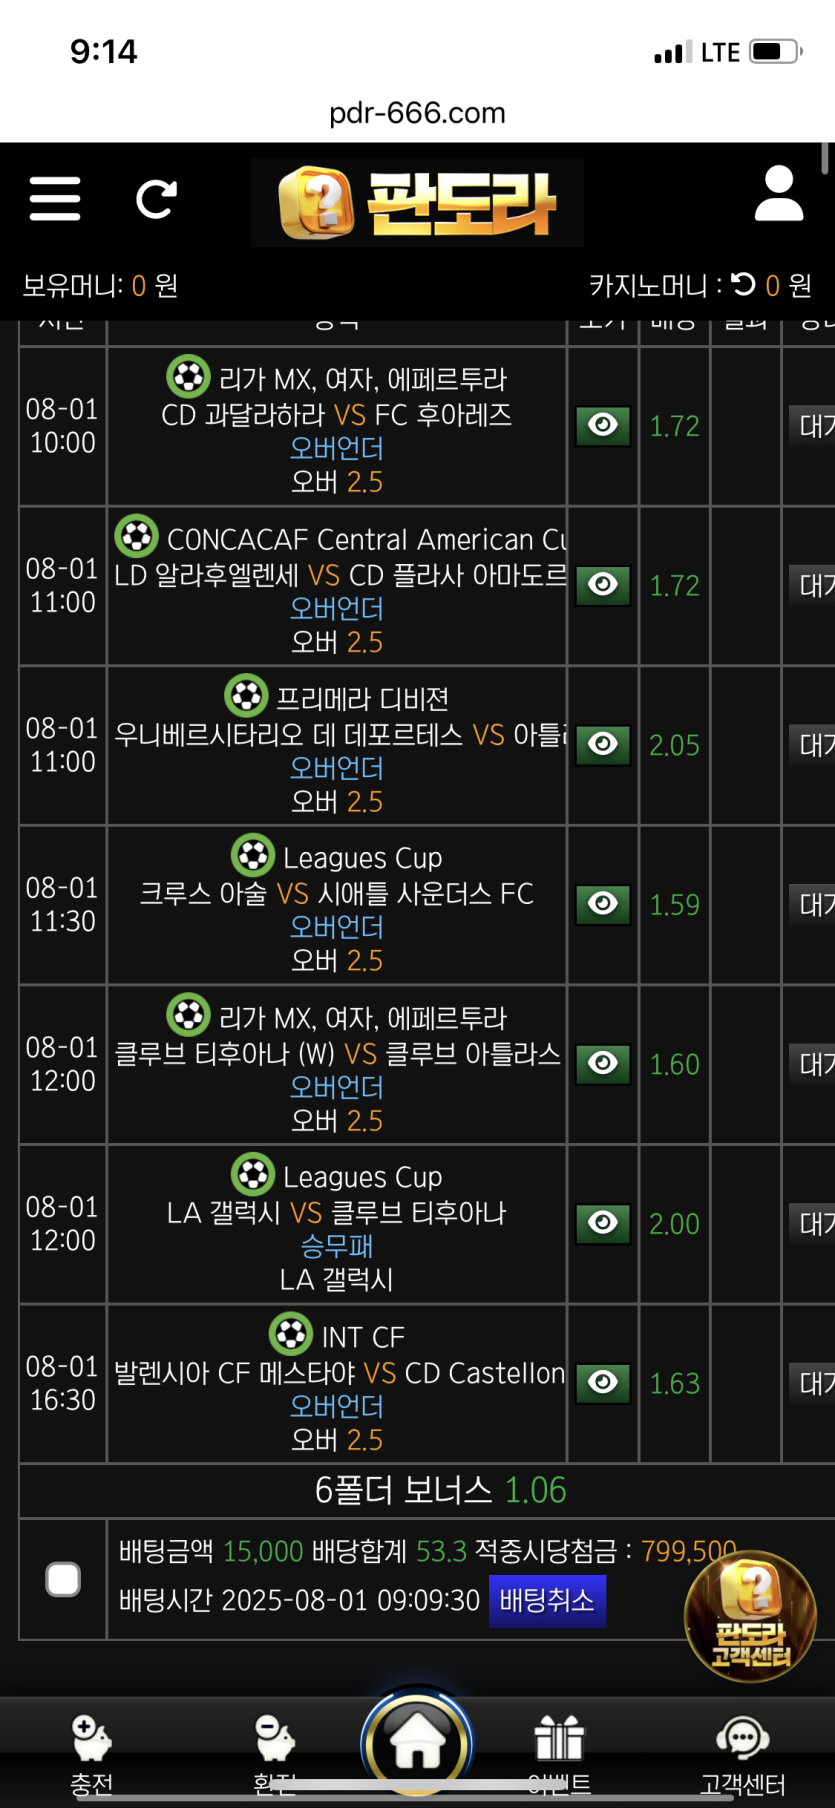Click the 승무패 link for LA 갤럭시
Screen dimensions: 835x1808
click(x=336, y=1246)
